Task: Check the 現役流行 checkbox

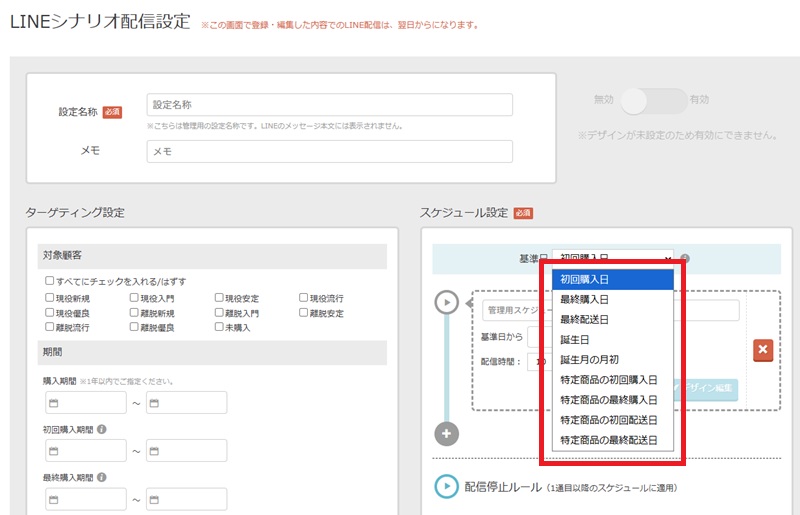Action: pyautogui.click(x=304, y=297)
